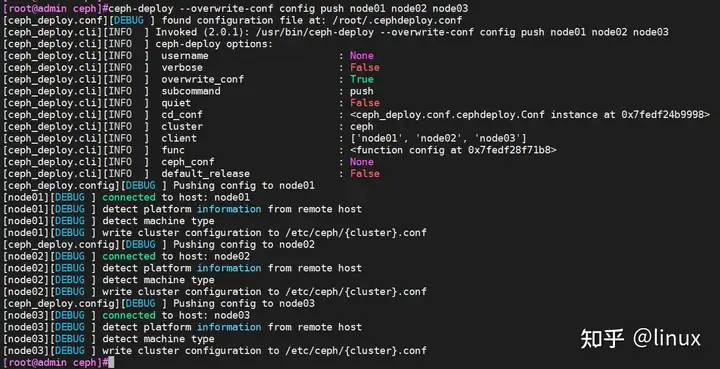Click blue 'information' word in node02 line
The width and height of the screenshot is (720, 369).
229,268
